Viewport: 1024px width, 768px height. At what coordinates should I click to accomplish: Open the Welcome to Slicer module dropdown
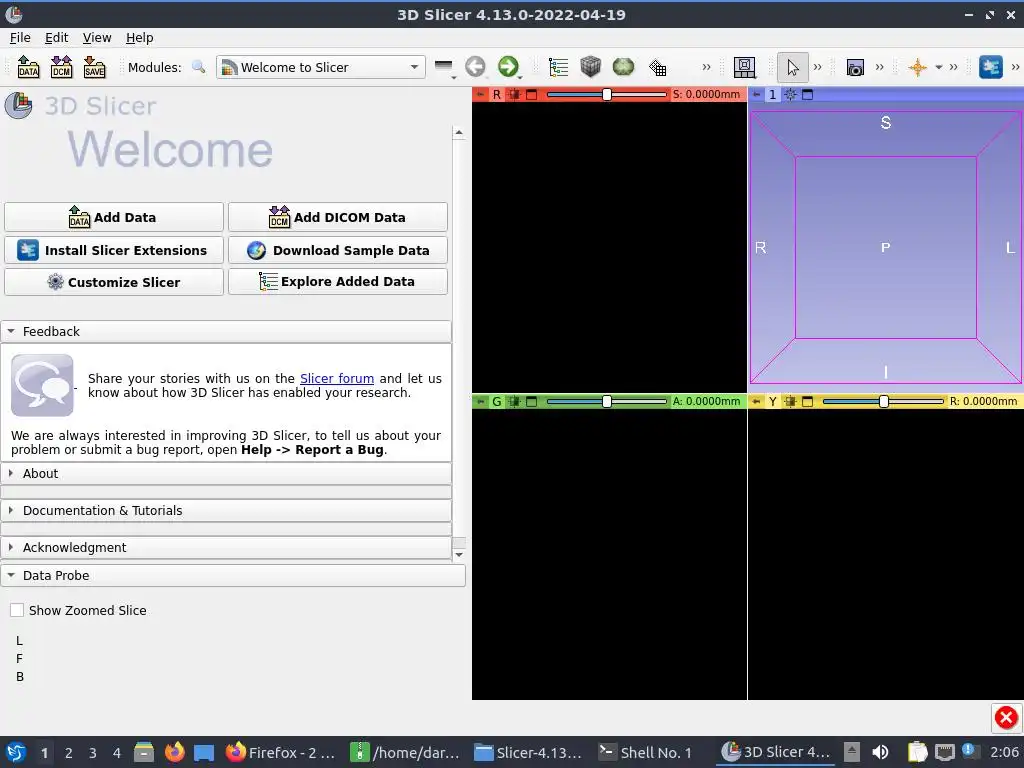tap(321, 67)
